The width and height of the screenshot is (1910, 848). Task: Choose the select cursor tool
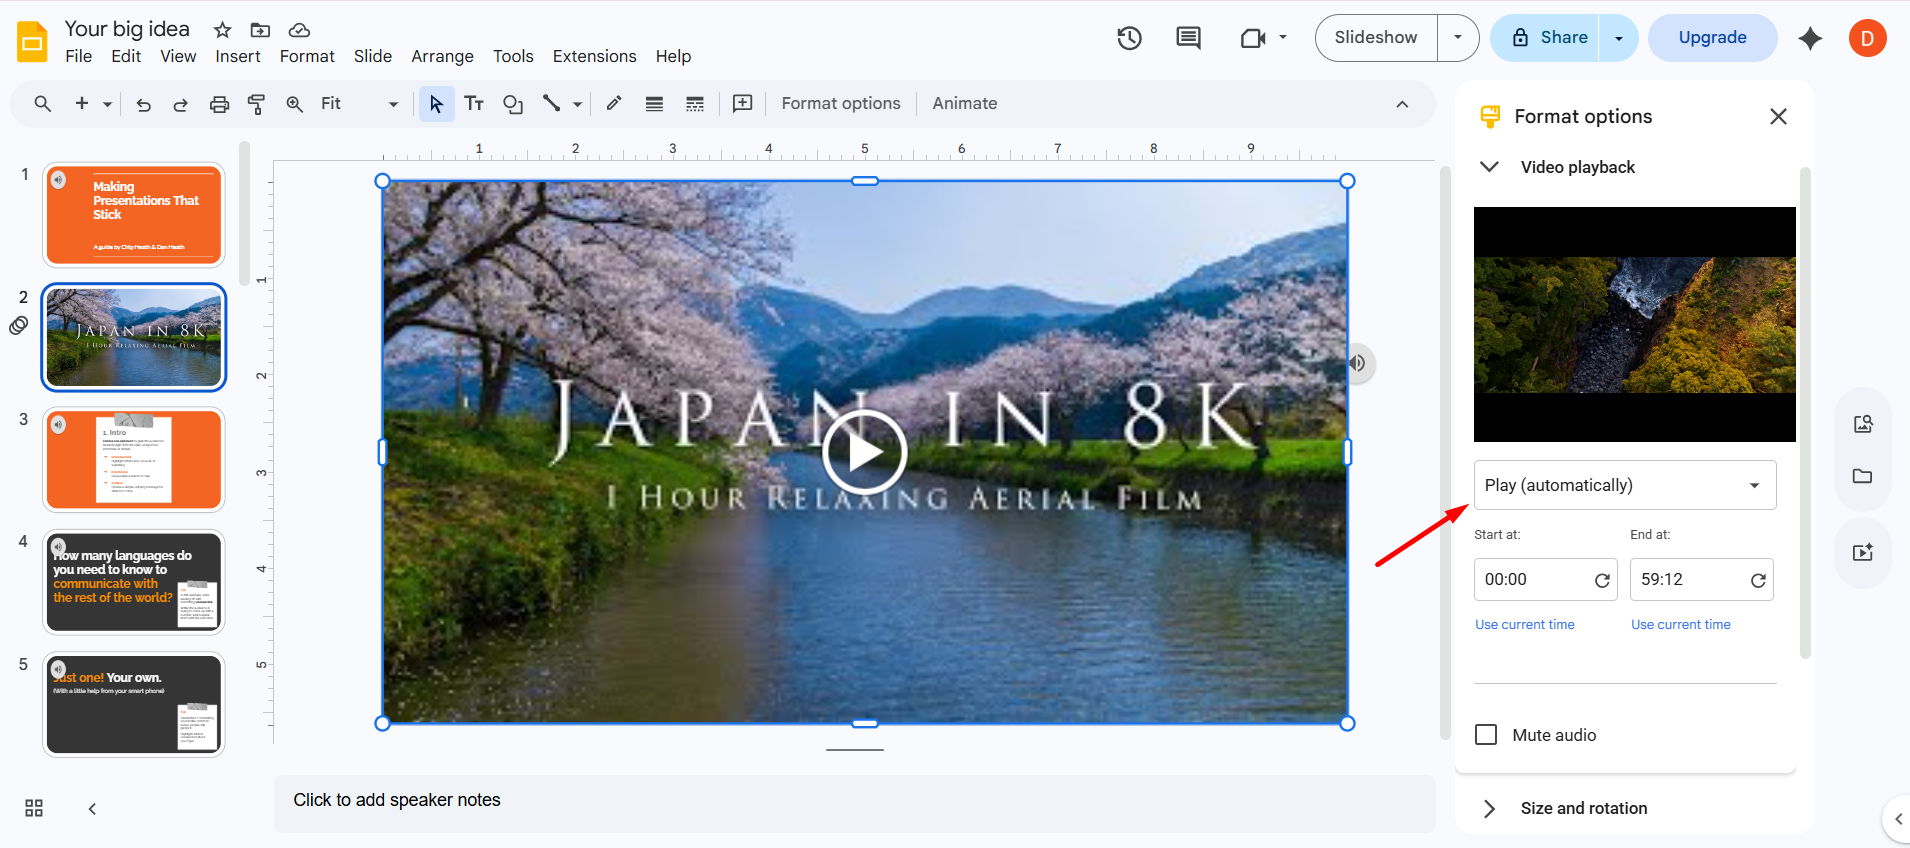tap(436, 104)
